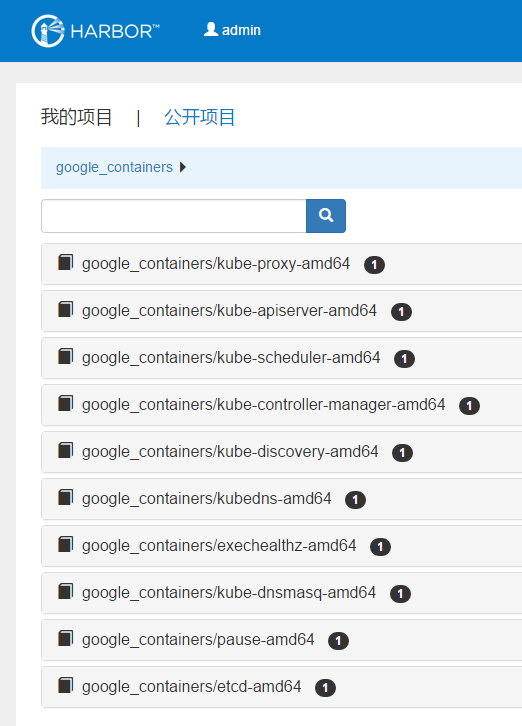Click the tag count badge for kube-dnsmasq-amd64
The width and height of the screenshot is (522, 726).
tap(401, 594)
